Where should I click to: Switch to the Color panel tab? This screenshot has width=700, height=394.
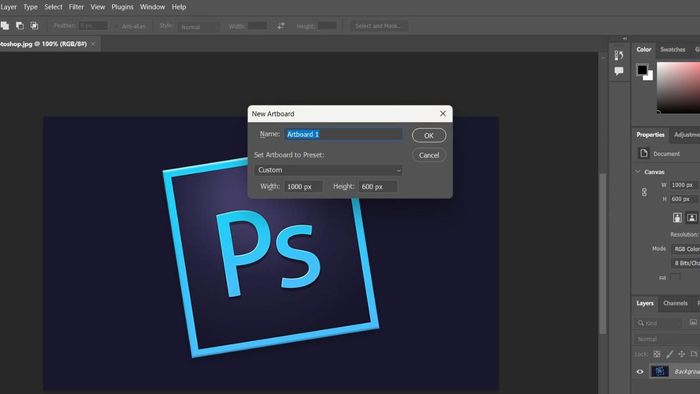(644, 50)
